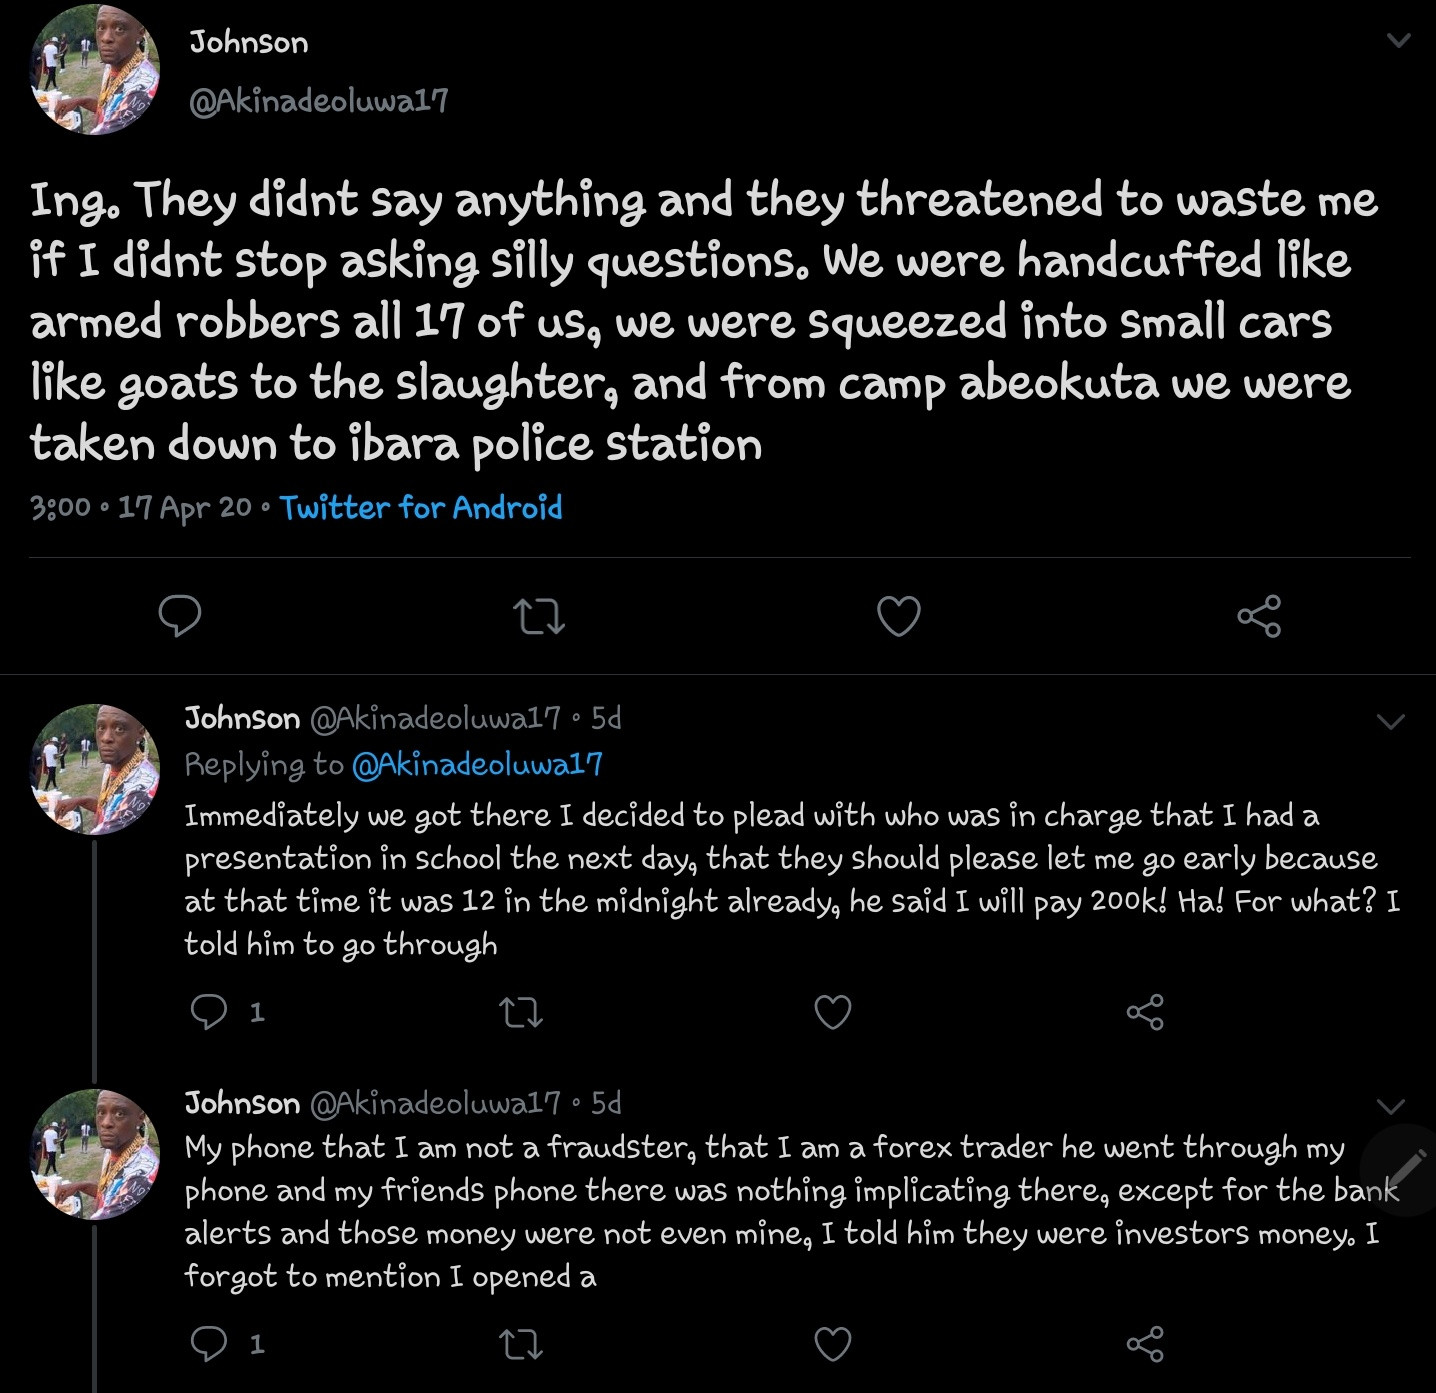The image size is (1436, 1393).
Task: Share the main tweet about Ibara police station
Action: (1258, 615)
